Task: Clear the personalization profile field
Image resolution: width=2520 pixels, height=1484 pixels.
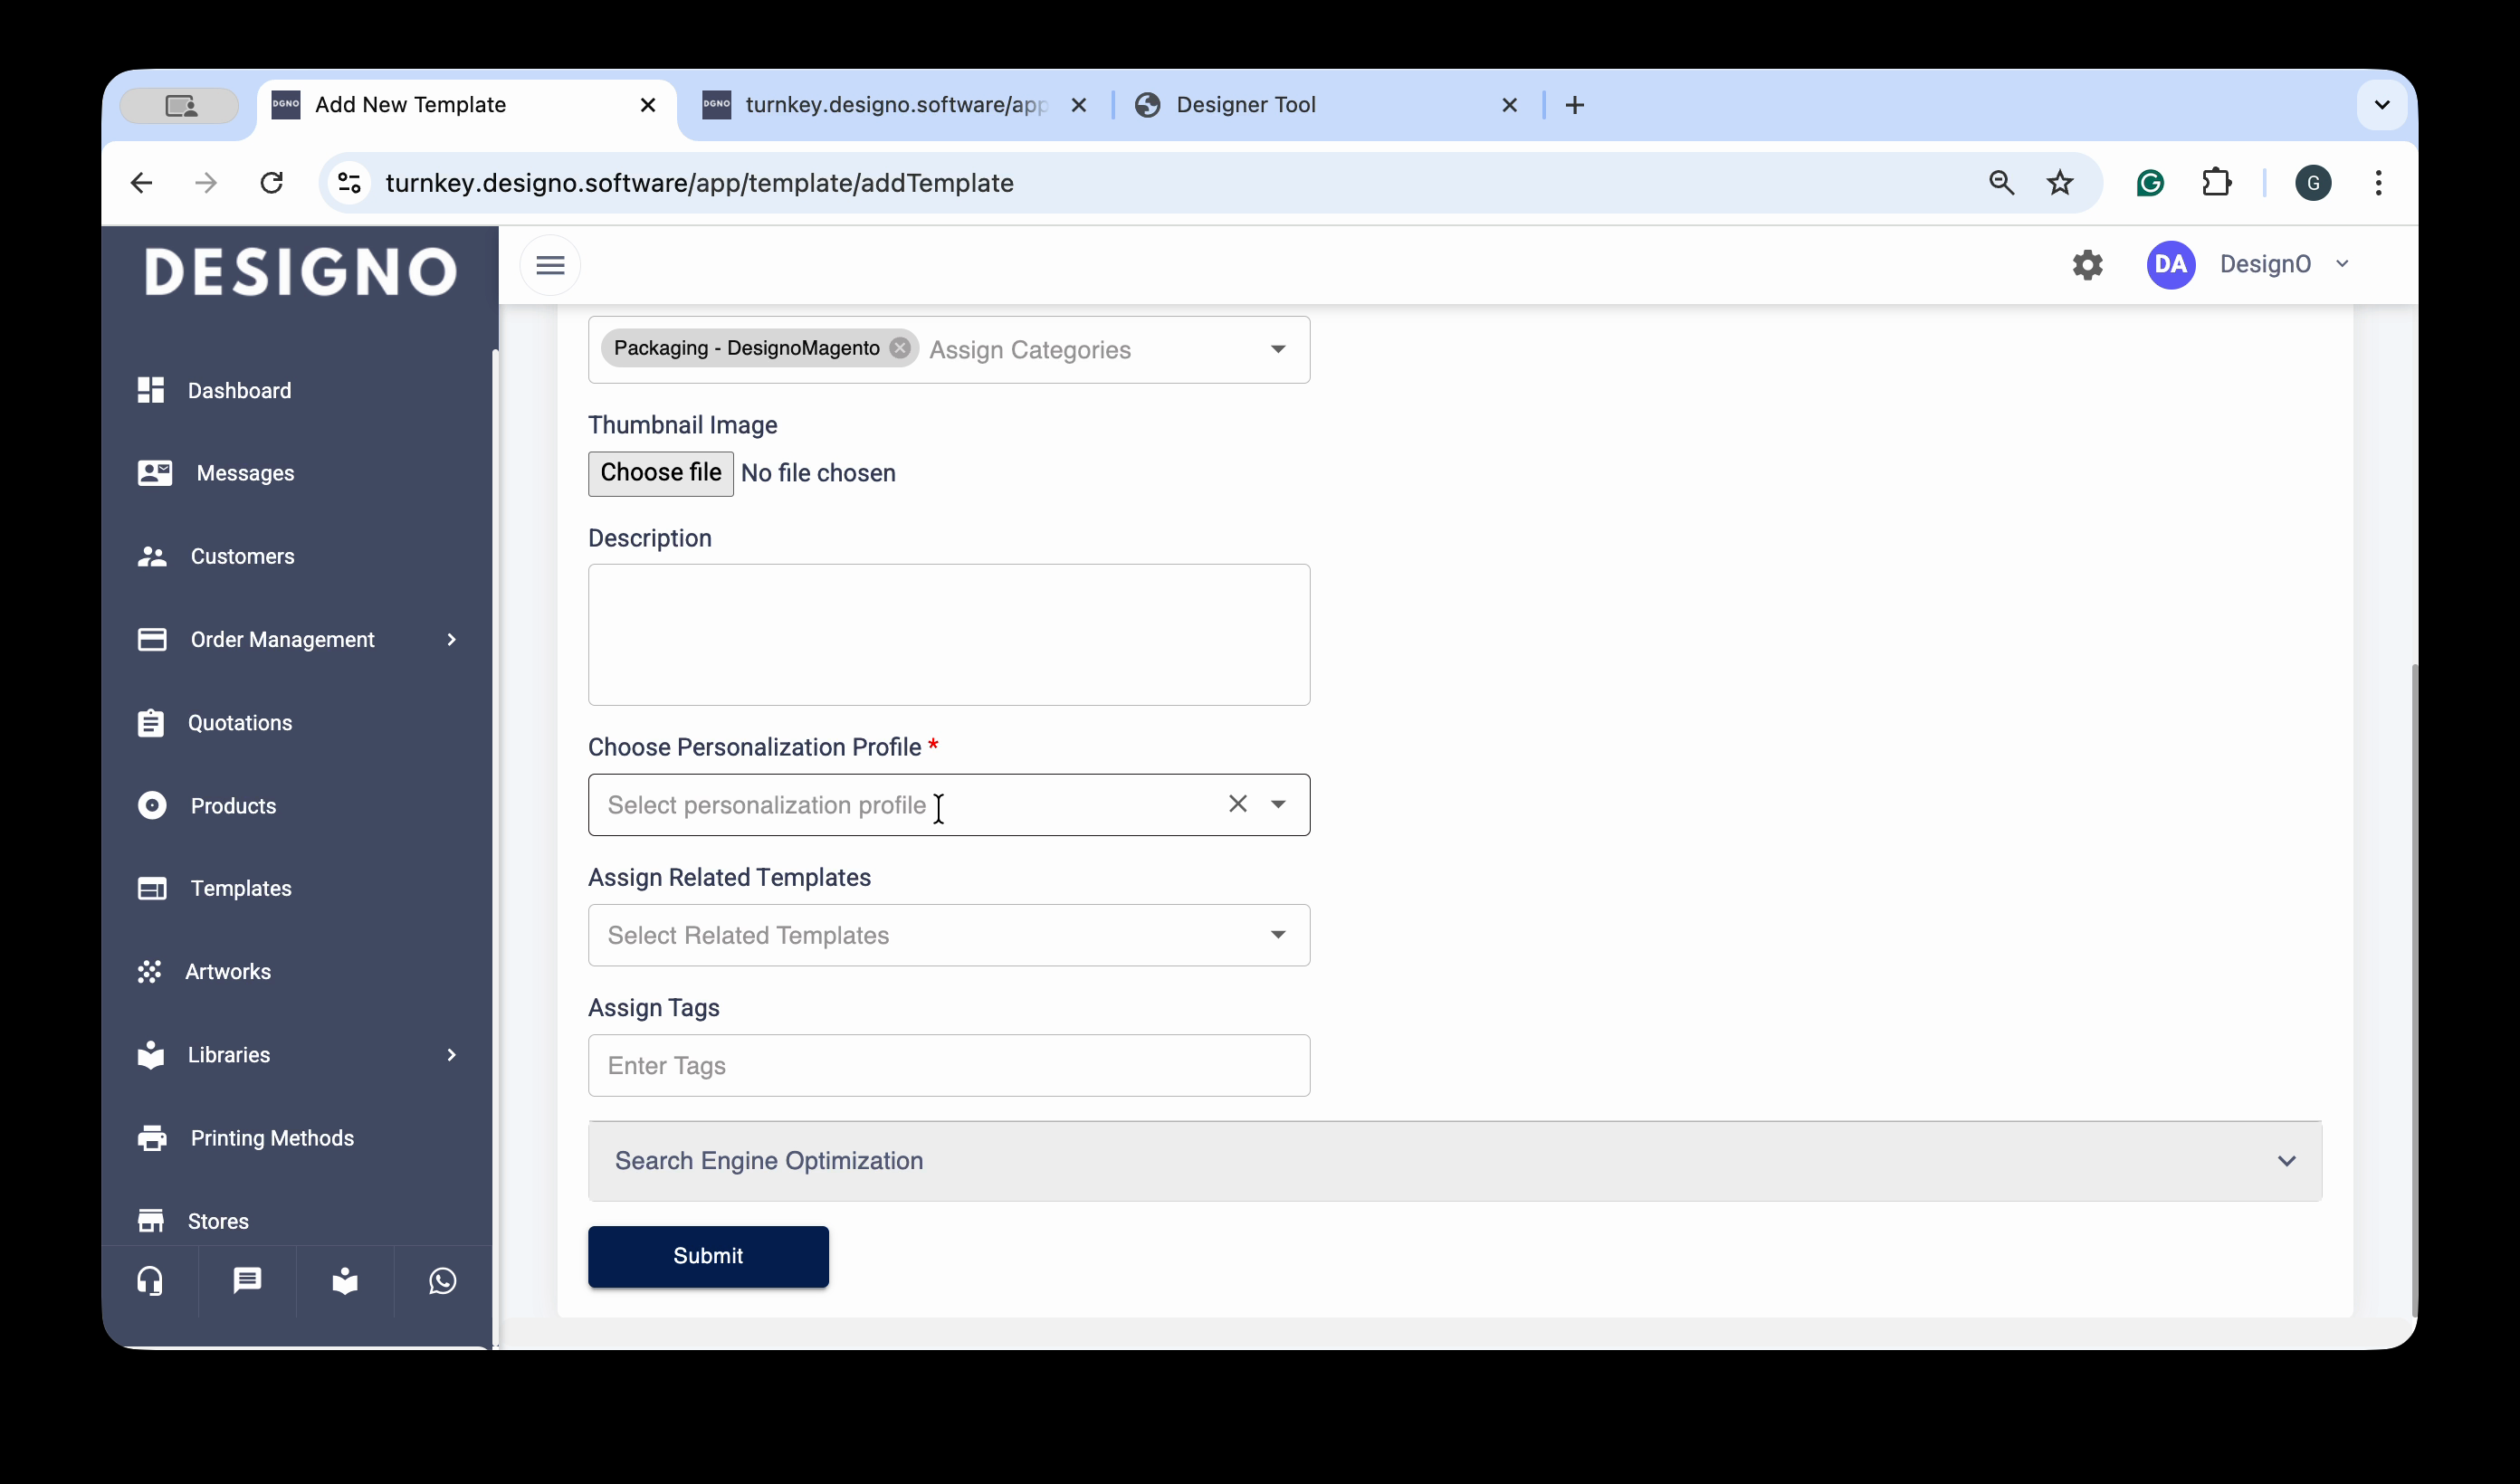Action: (x=1237, y=804)
